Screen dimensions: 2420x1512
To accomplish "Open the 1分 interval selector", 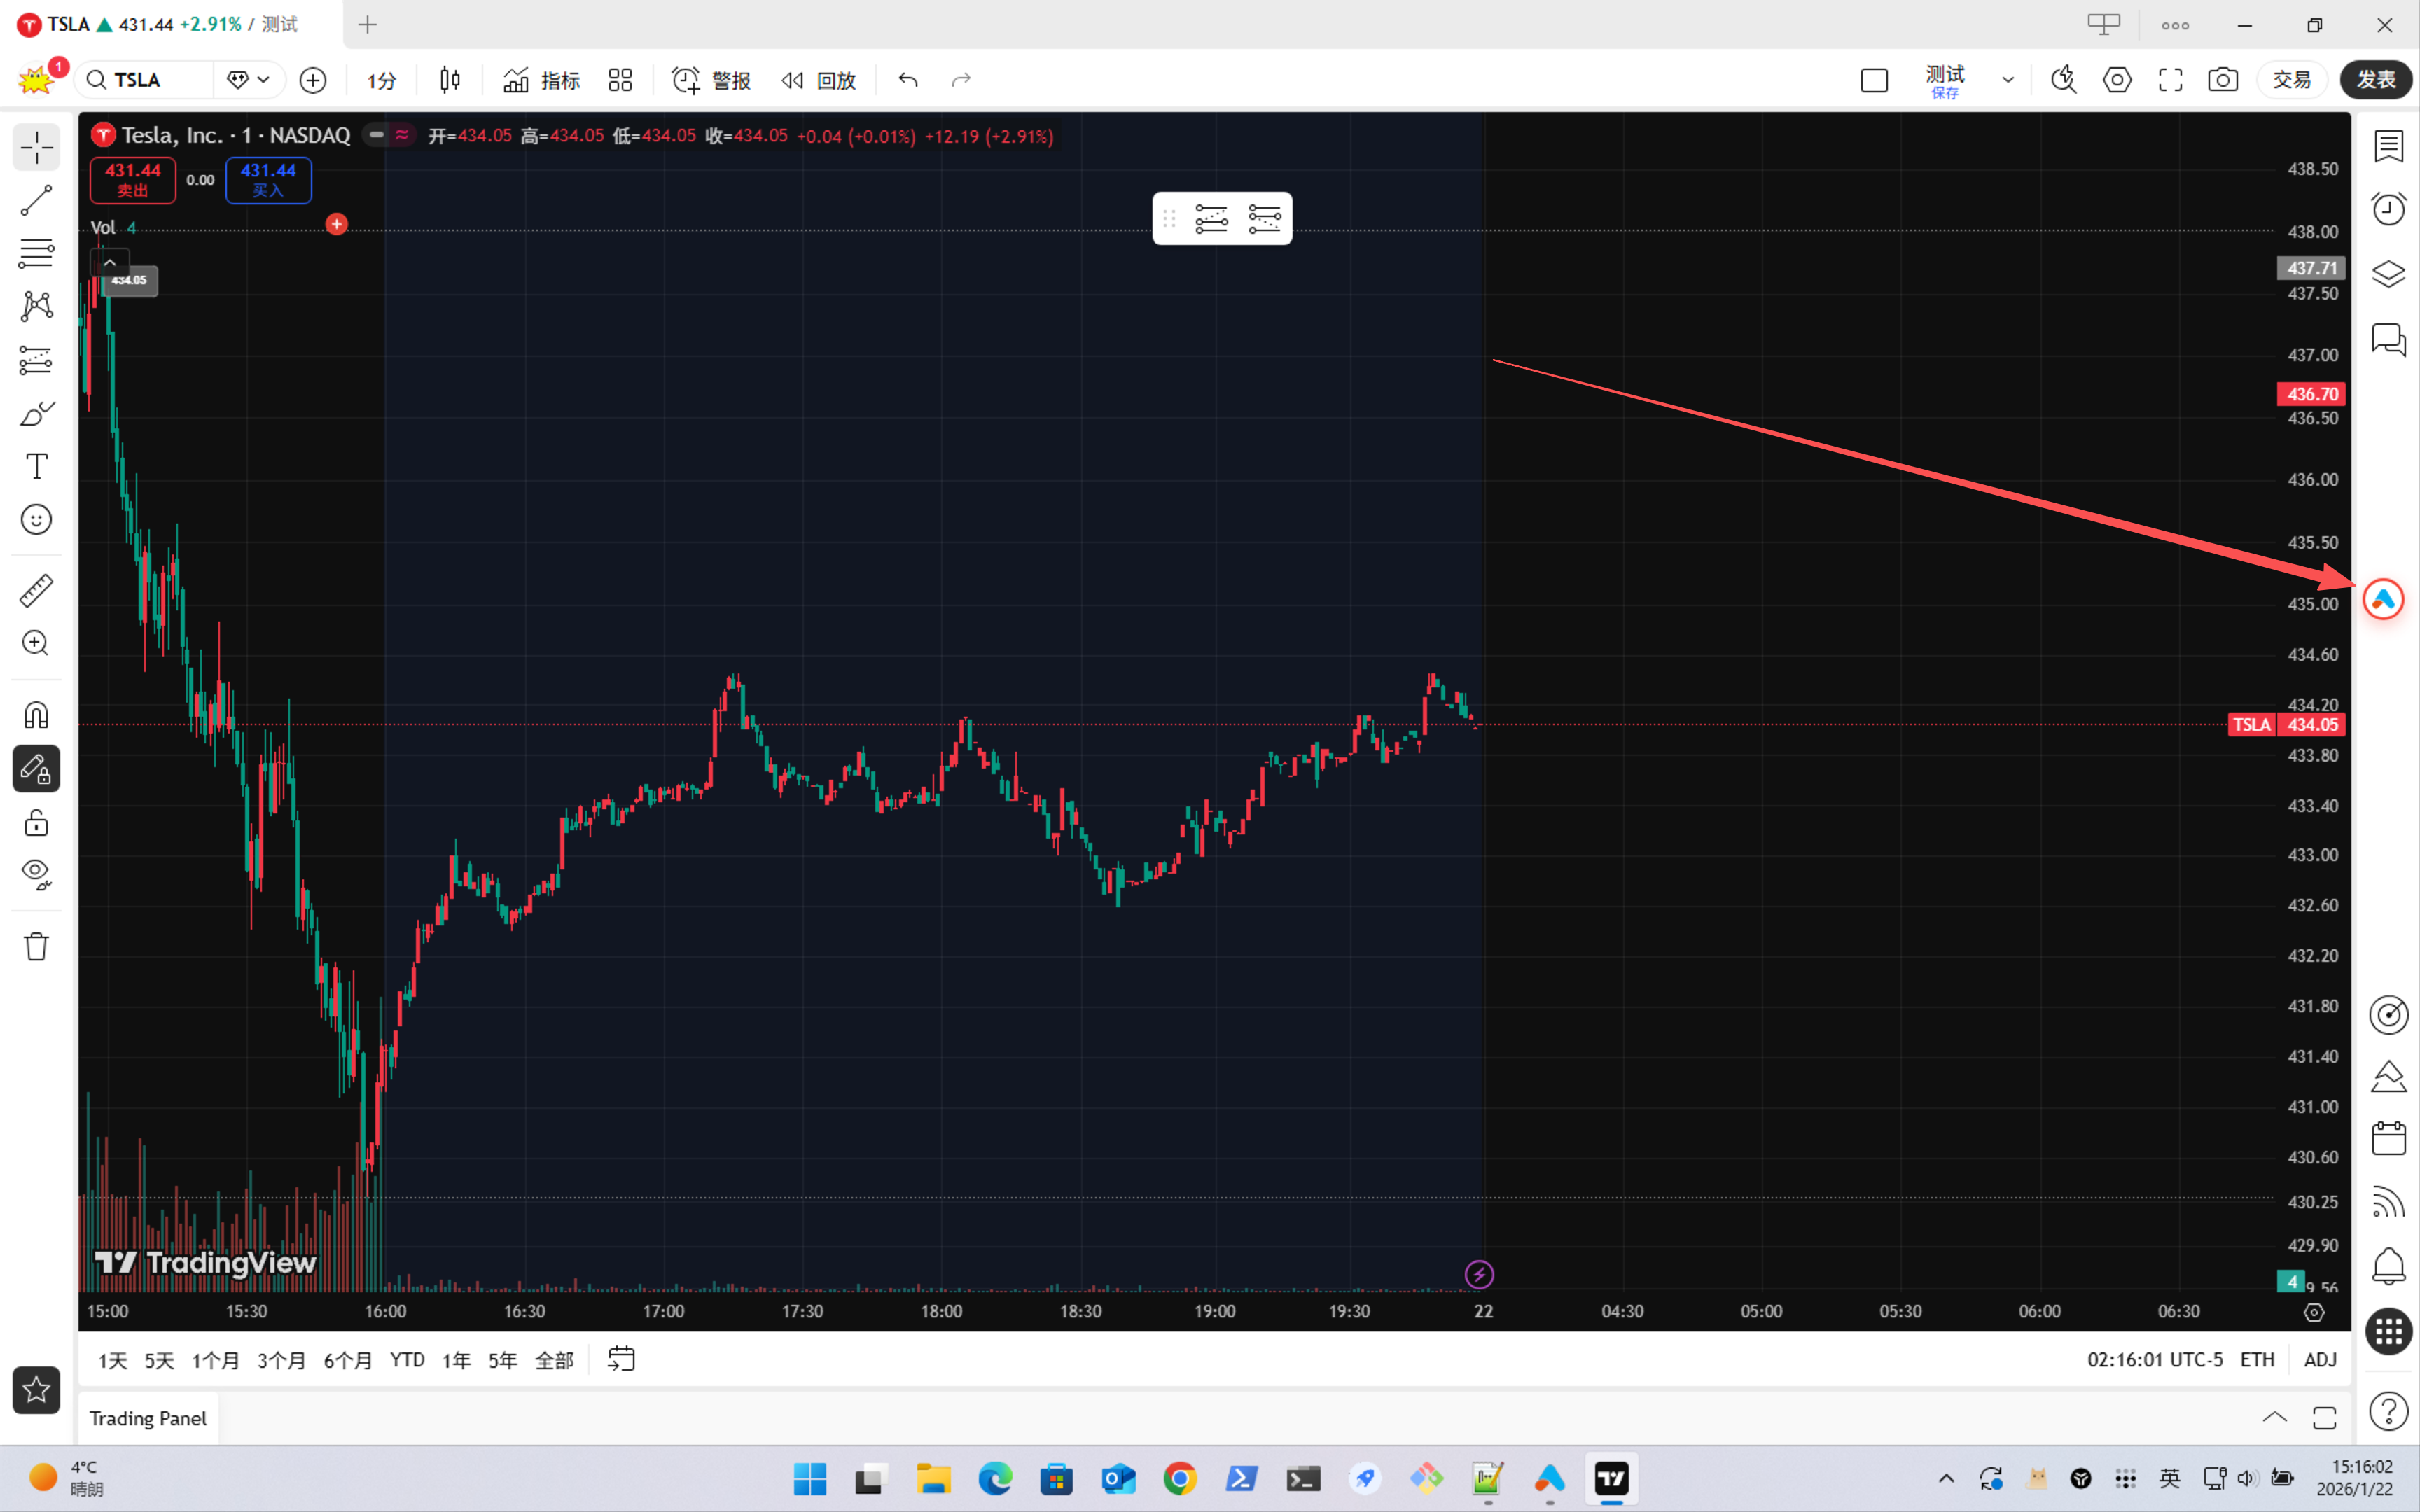I will tap(381, 80).
